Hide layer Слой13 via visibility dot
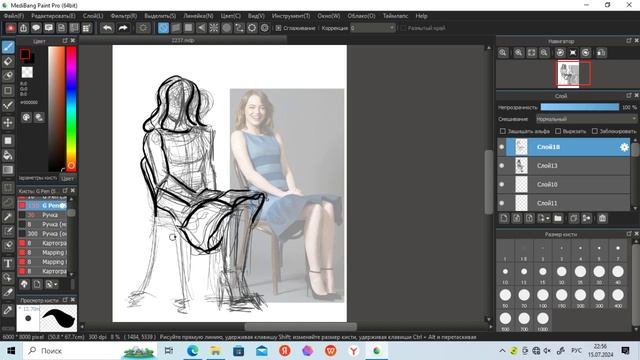Viewport: 640px width, 360px height. click(x=502, y=166)
